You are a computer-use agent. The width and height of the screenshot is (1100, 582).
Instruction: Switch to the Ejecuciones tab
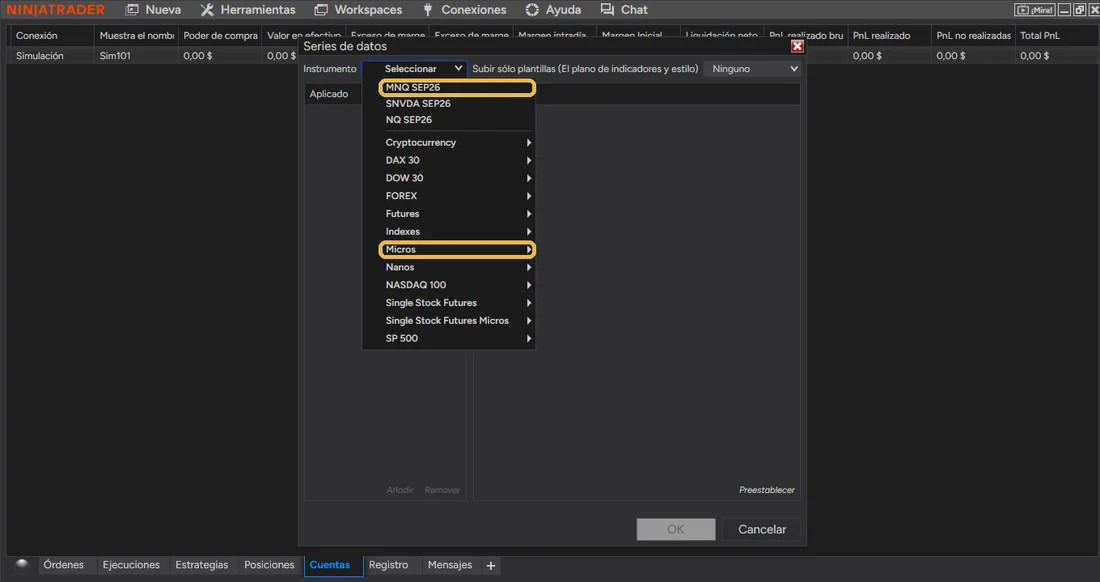(131, 565)
